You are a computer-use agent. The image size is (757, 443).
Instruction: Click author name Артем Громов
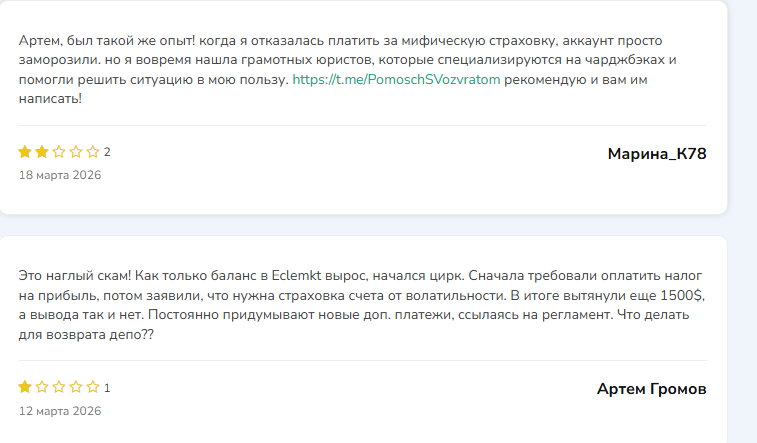coord(651,388)
